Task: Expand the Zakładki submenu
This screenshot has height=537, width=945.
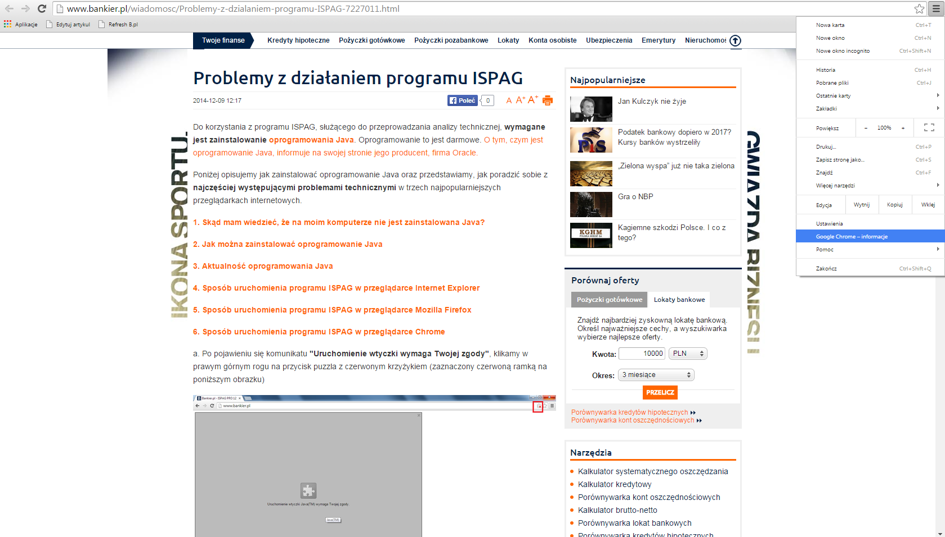Action: pos(870,108)
